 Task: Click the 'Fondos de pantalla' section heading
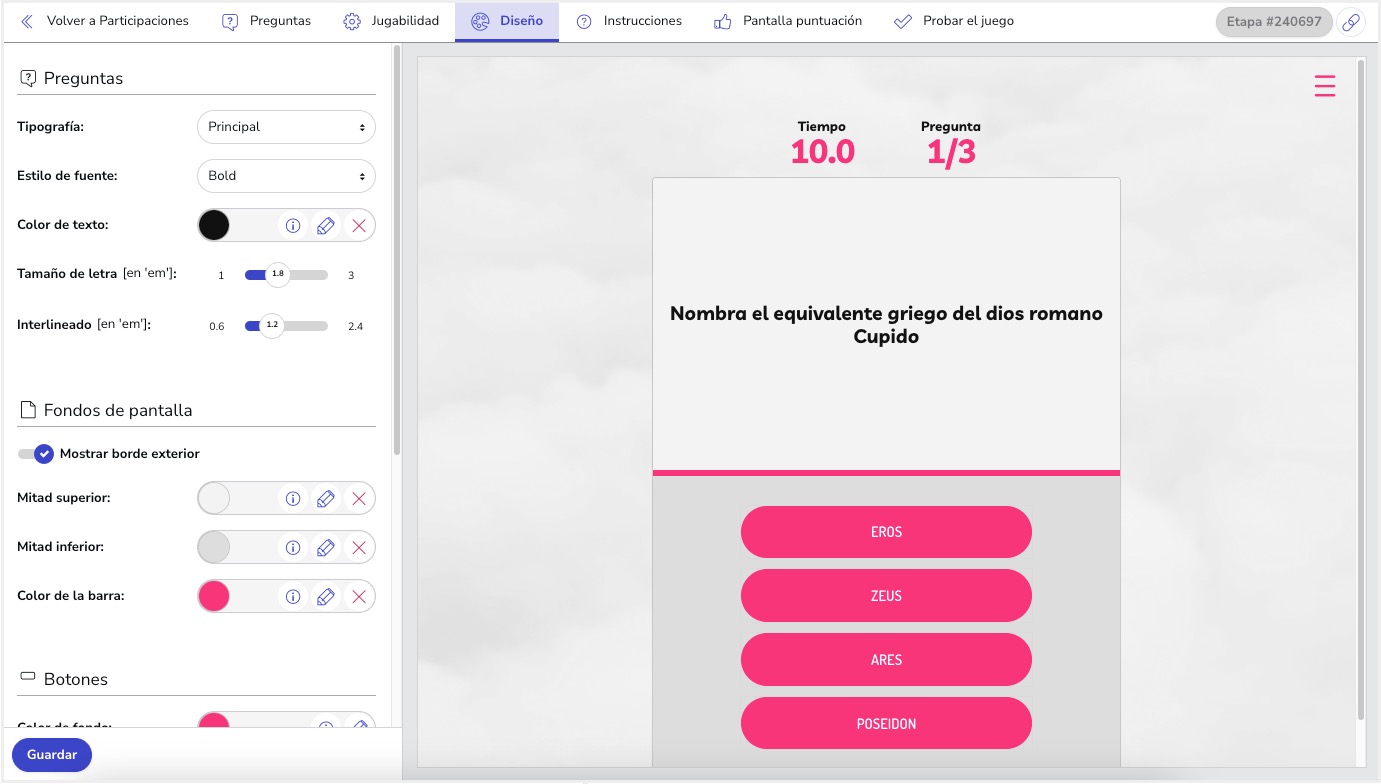118,410
